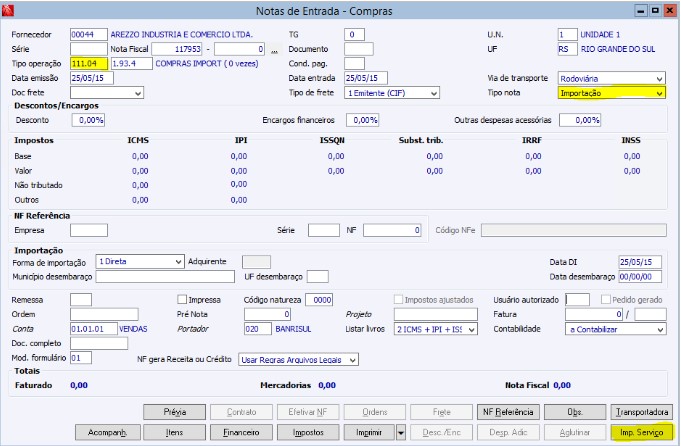
Task: Toggle the Pedido gerado checkbox
Action: 606,299
